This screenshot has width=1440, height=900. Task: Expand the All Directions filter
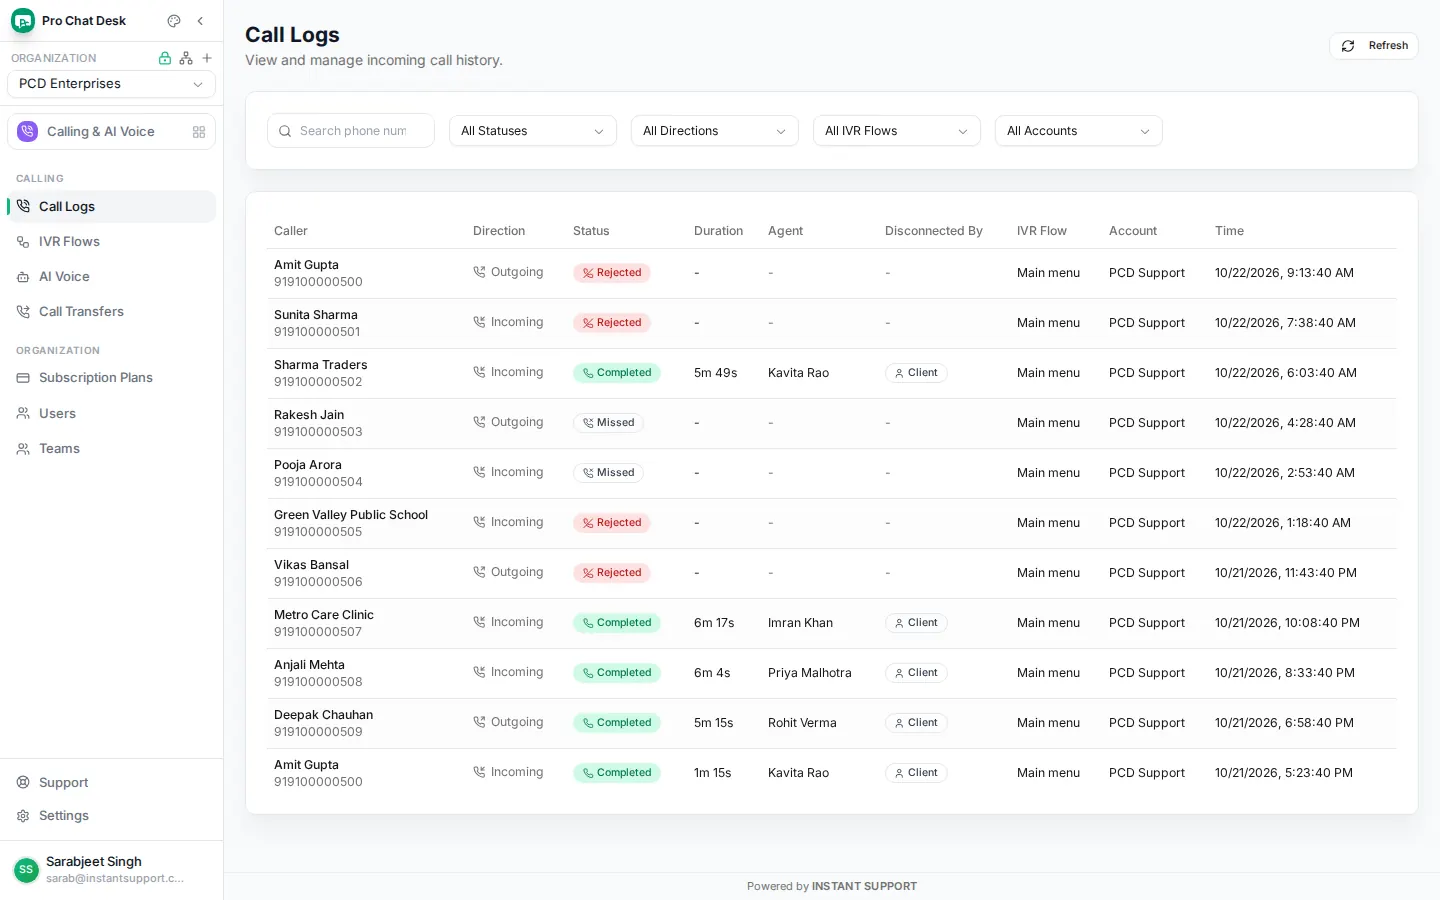click(x=715, y=131)
